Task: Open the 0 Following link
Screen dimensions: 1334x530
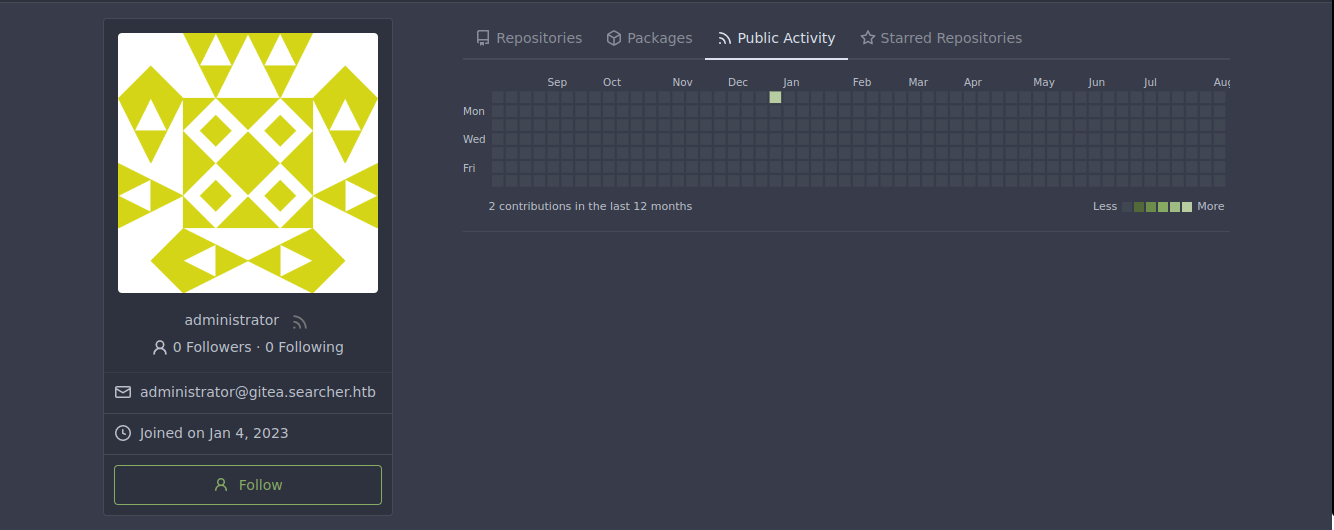Action: click(x=304, y=347)
